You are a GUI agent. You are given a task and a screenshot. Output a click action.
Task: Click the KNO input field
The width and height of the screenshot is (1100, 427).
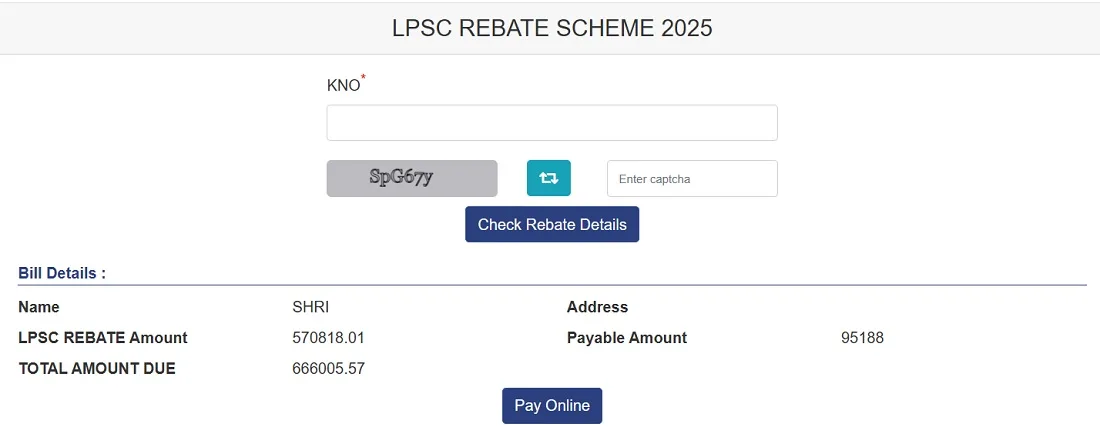pos(551,123)
